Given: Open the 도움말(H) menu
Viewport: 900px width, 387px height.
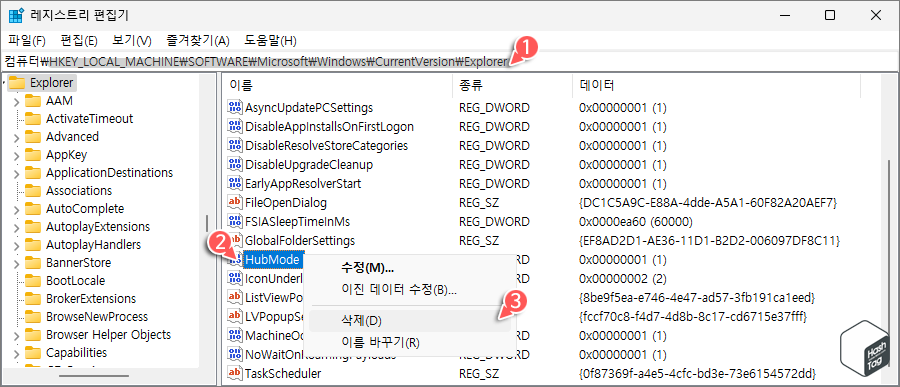Looking at the screenshot, I should 270,41.
